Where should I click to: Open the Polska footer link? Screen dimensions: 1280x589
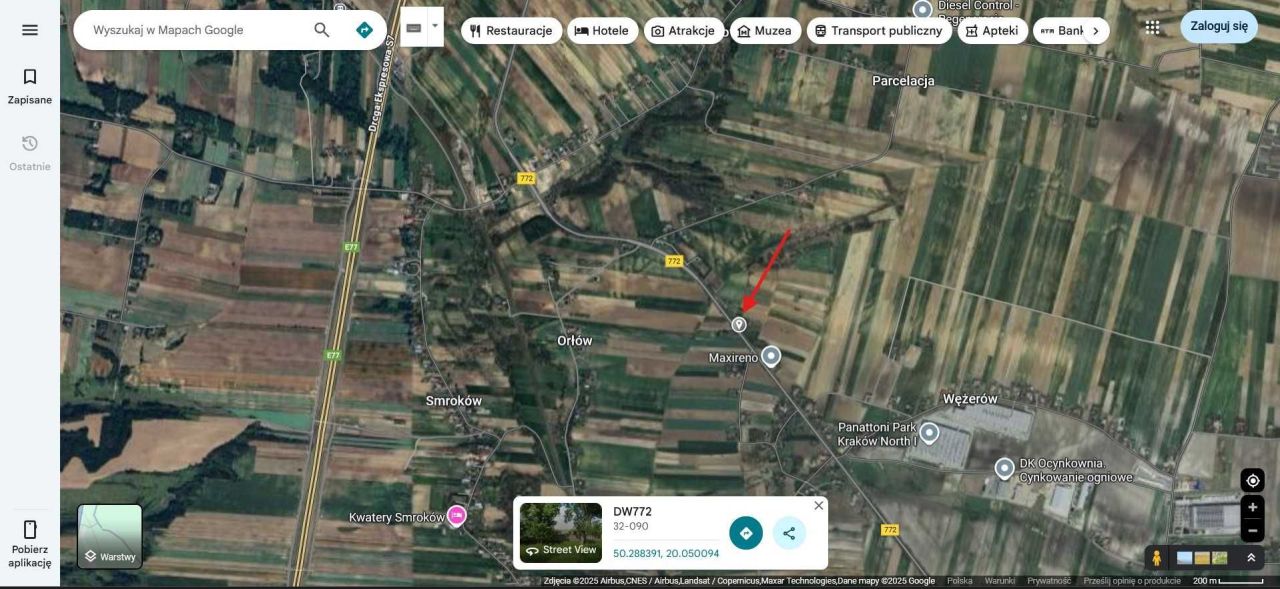960,581
